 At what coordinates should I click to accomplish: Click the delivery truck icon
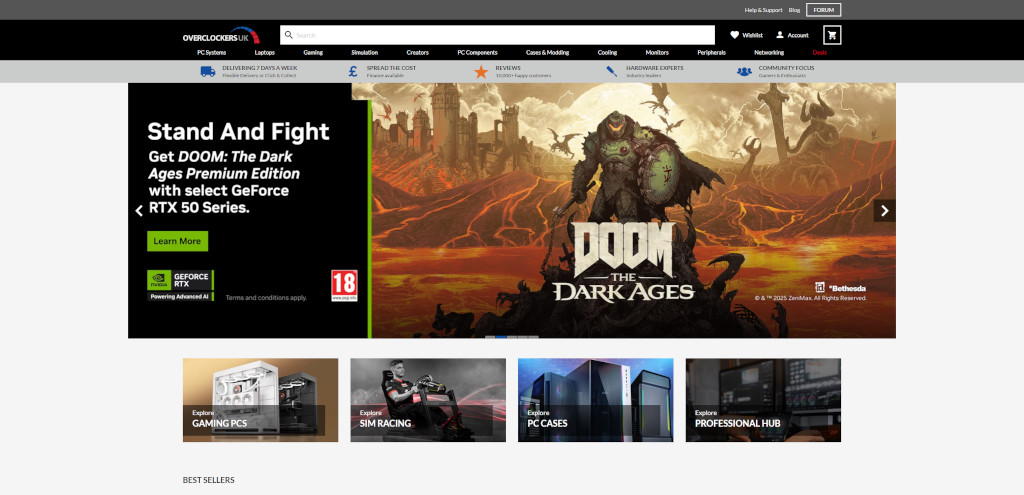coord(208,71)
